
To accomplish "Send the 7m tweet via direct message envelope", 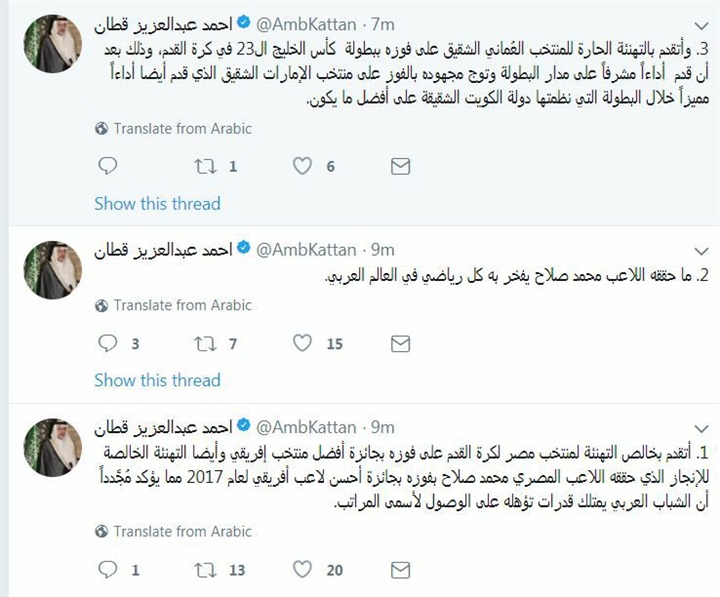I will (x=400, y=166).
